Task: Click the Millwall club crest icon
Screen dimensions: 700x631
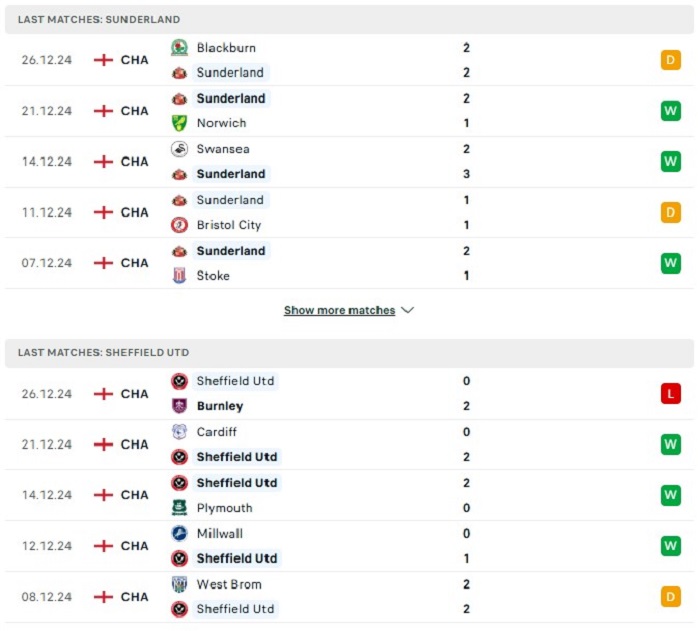Action: [x=179, y=534]
